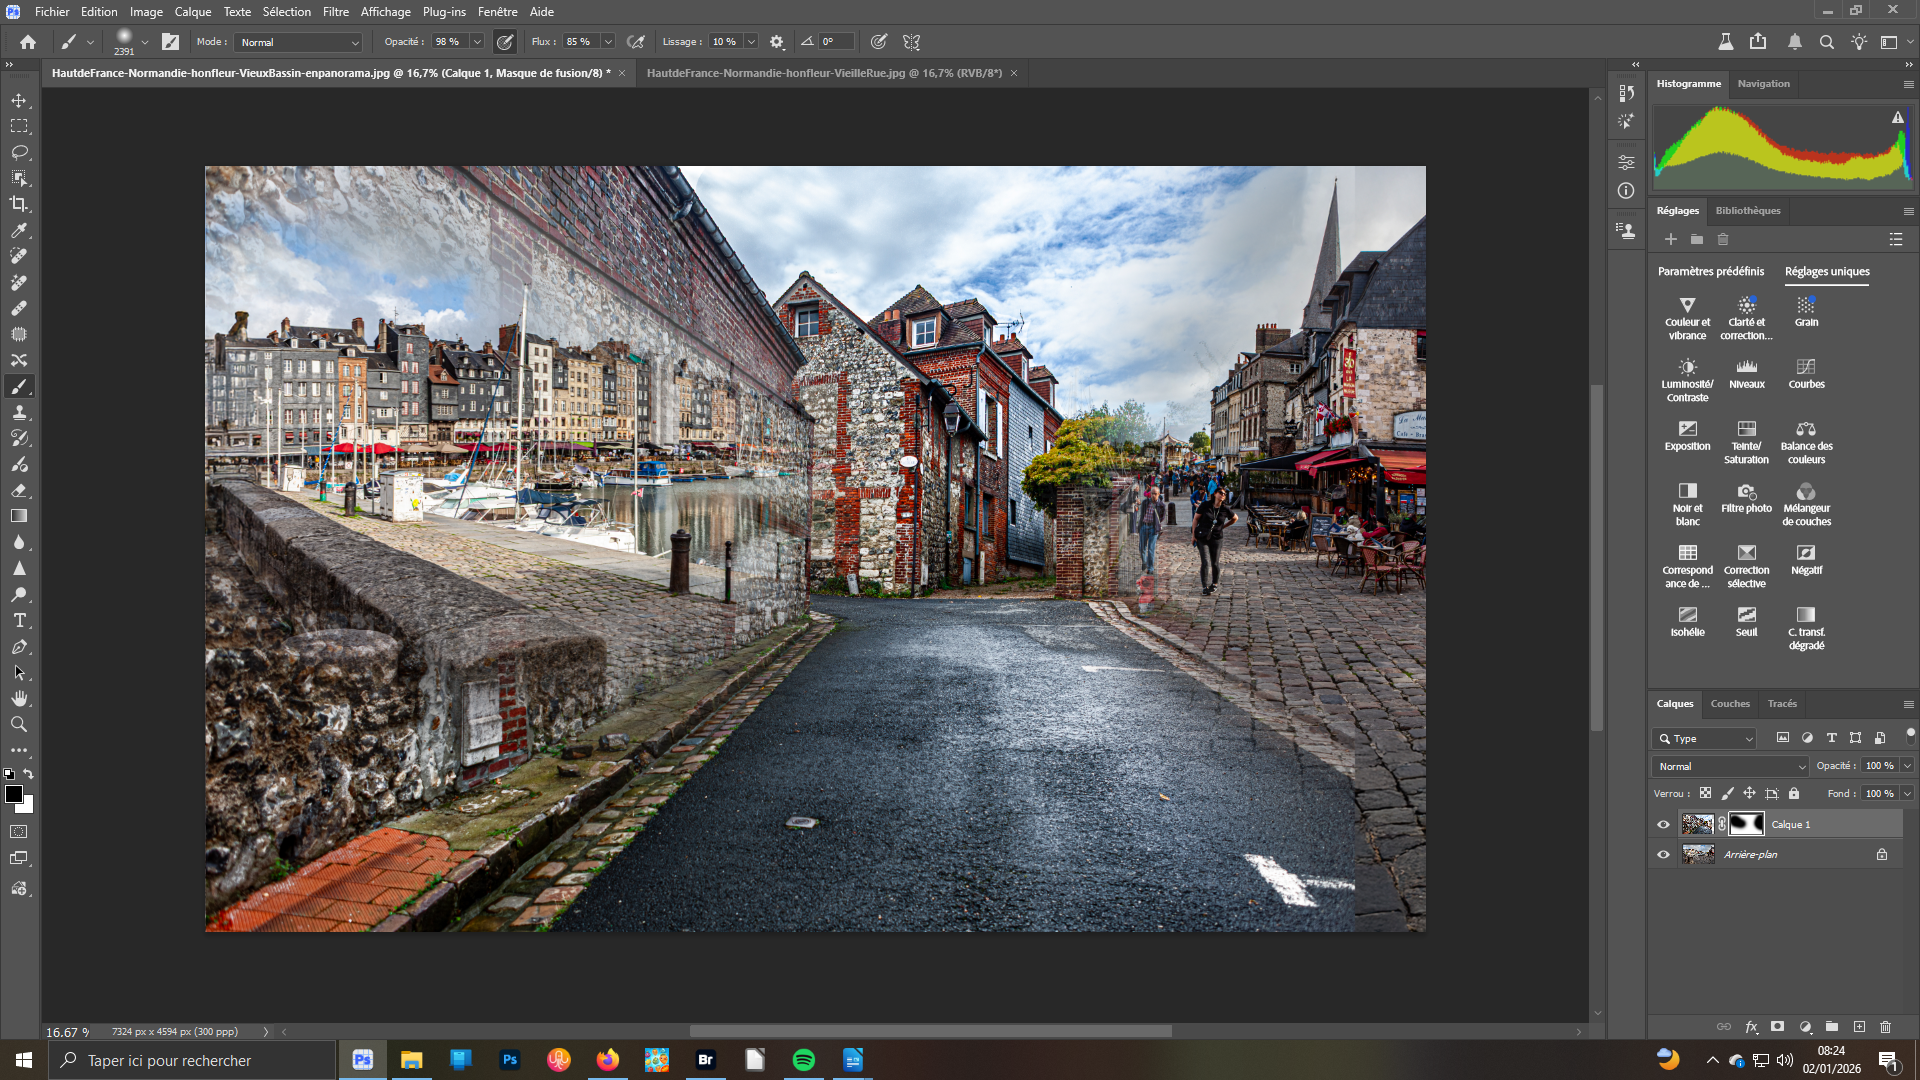Add a Niveaux adjustment
The width and height of the screenshot is (1920, 1080).
1746,367
